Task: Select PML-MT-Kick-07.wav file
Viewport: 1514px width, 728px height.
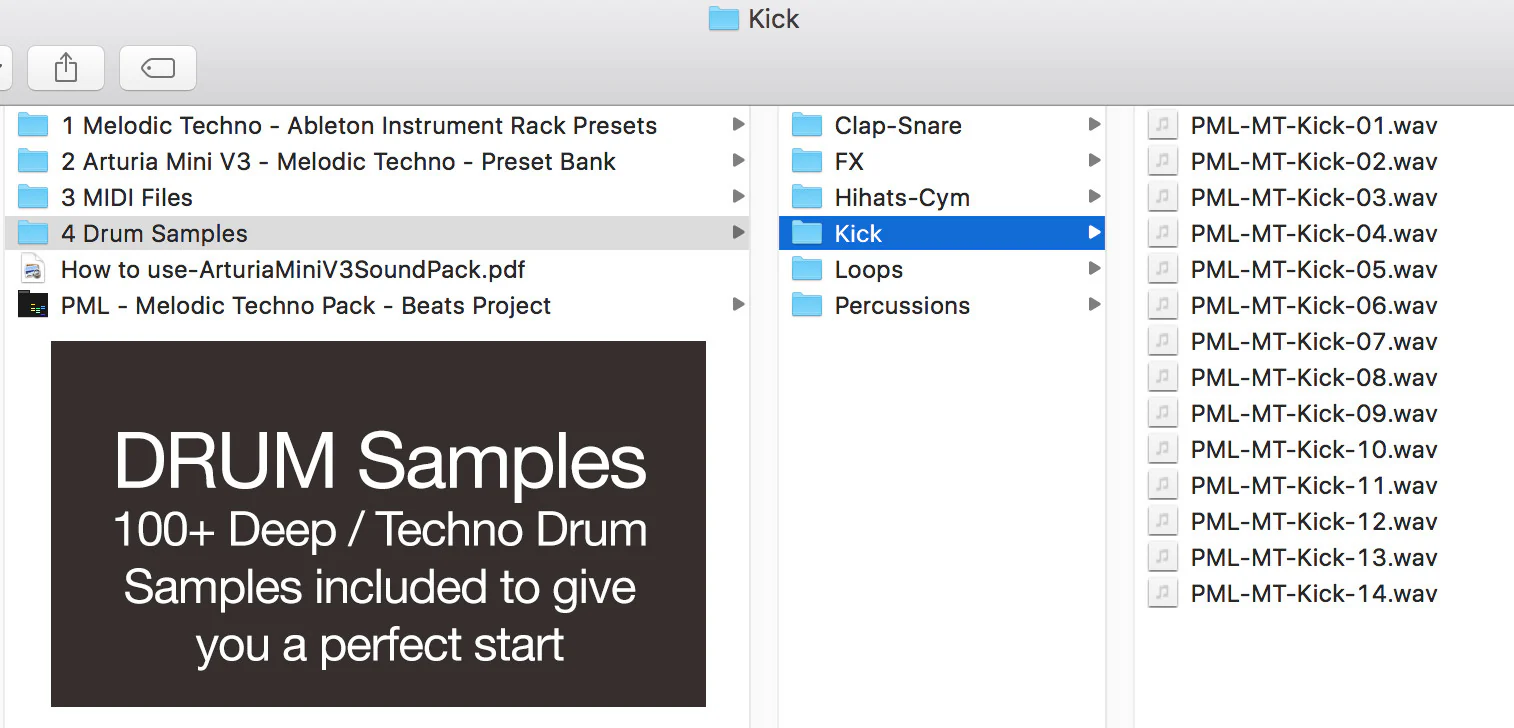Action: click(1313, 341)
